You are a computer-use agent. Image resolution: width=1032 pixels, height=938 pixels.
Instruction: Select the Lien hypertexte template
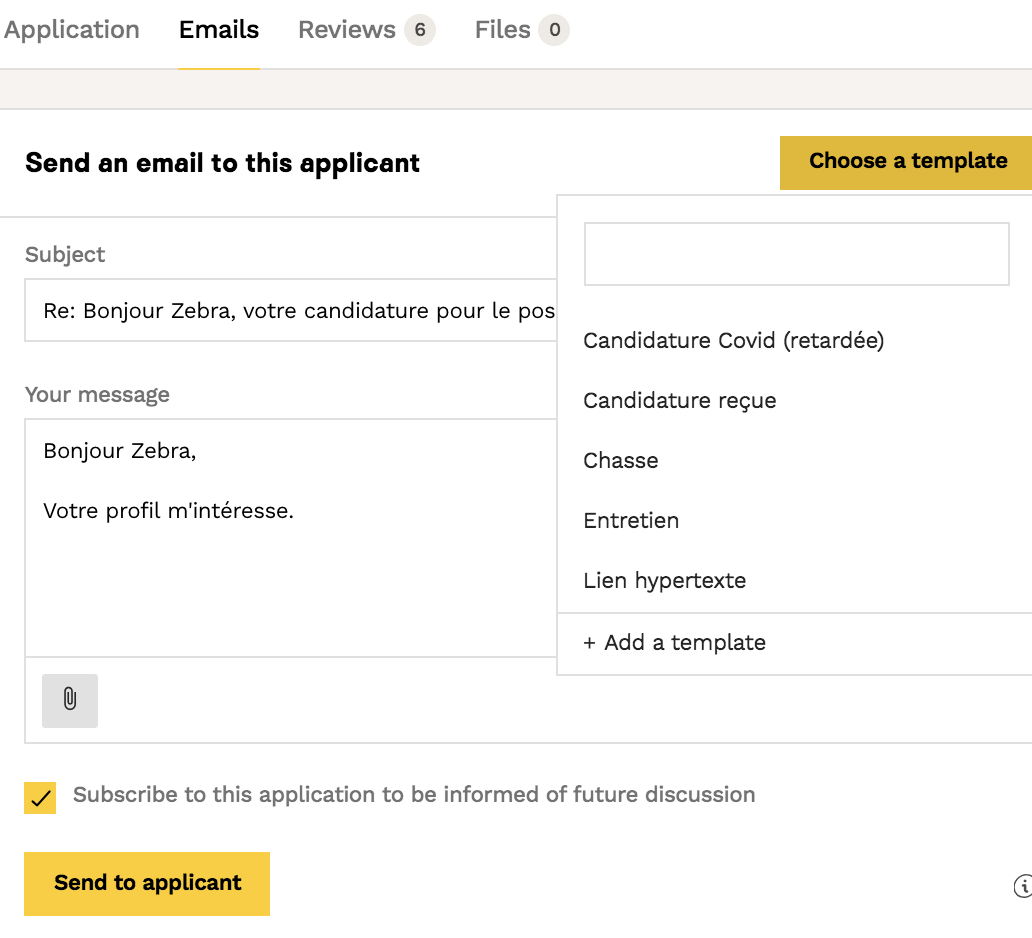point(664,581)
